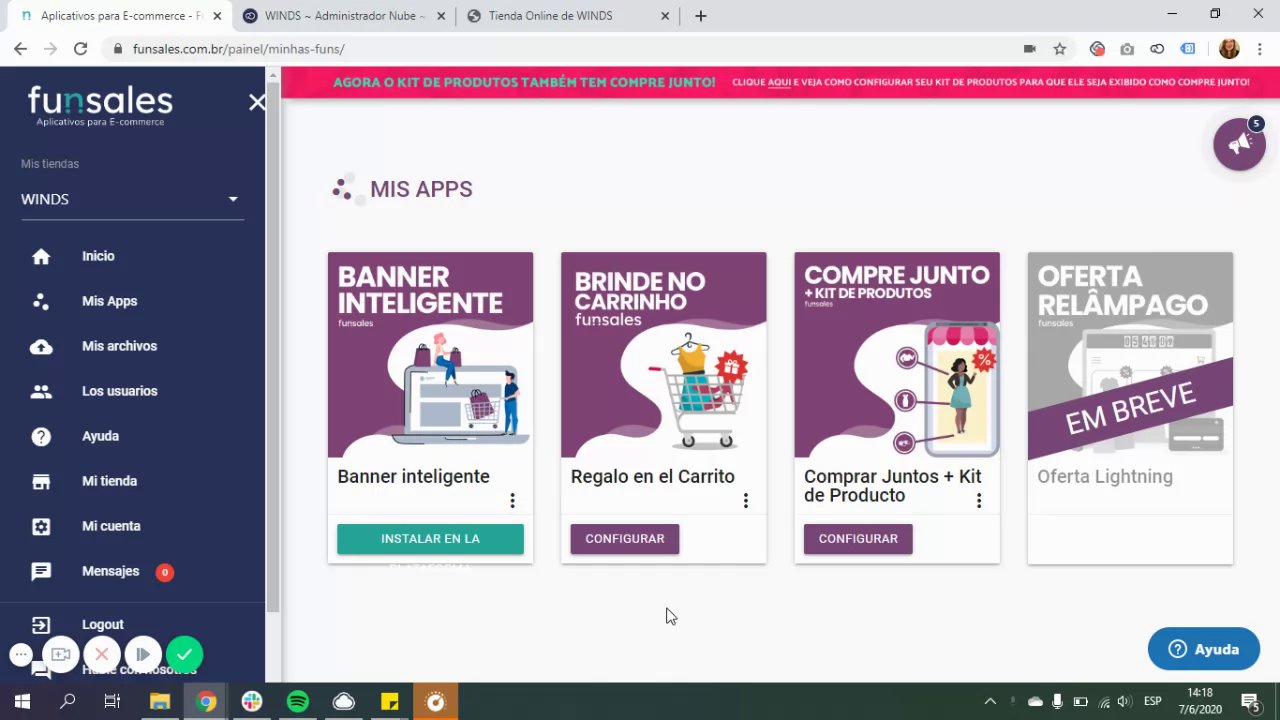Click the recorder ellipsis options button
Image resolution: width=1280 pixels, height=720 pixels.
(21, 655)
